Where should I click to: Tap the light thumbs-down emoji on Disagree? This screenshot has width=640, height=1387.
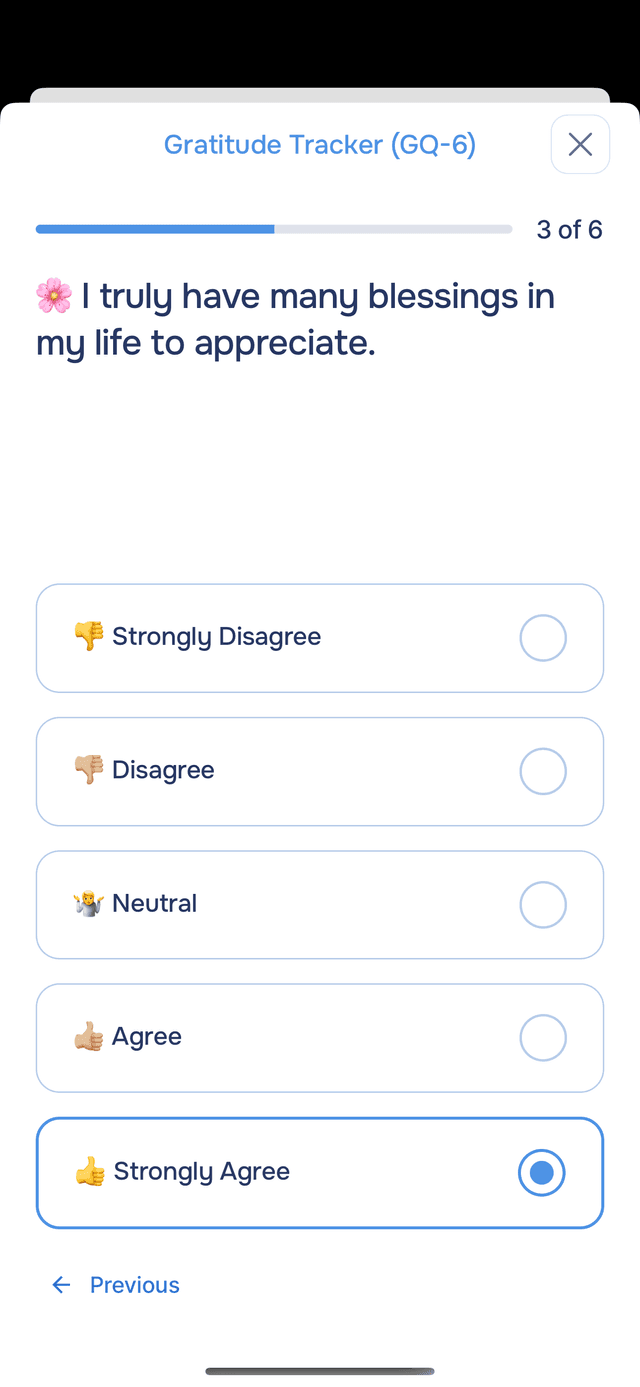[89, 770]
